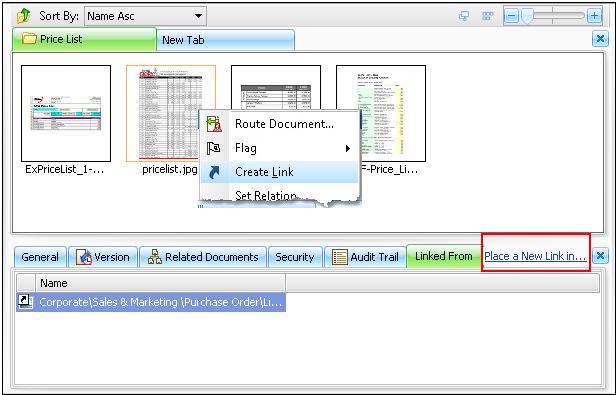Open the Related Documents tab

[203, 257]
